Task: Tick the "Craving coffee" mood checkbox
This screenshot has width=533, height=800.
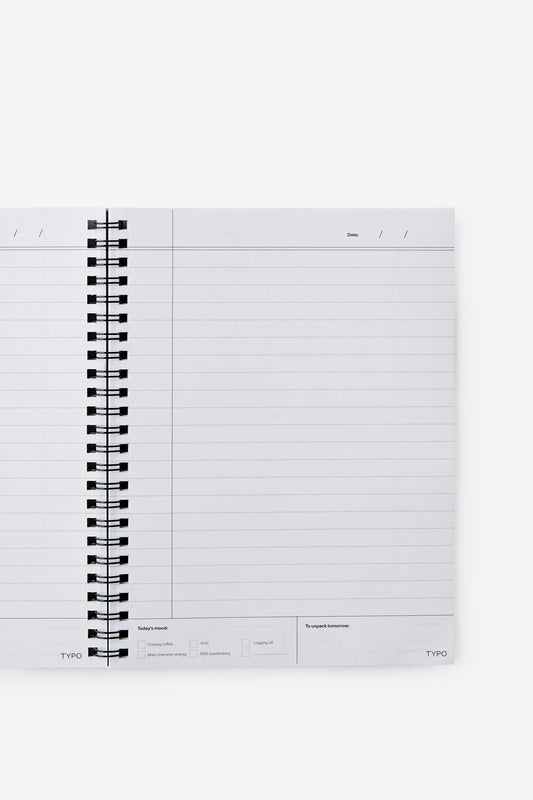Action: point(141,644)
